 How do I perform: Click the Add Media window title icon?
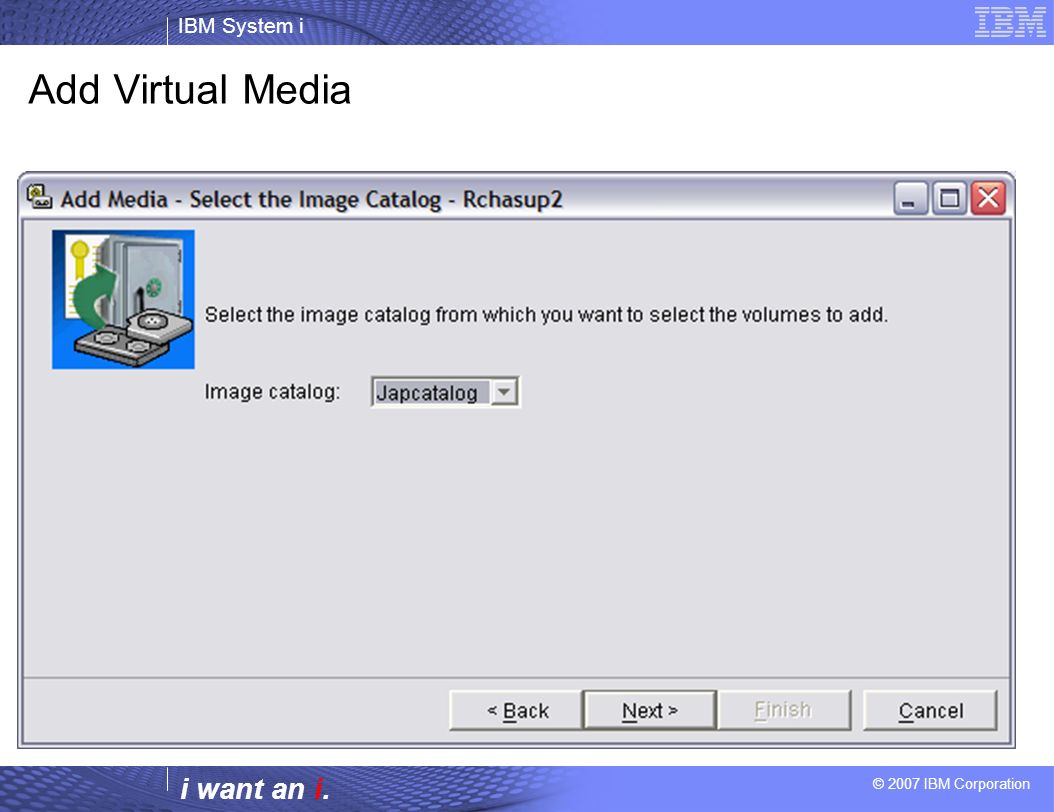click(x=39, y=197)
